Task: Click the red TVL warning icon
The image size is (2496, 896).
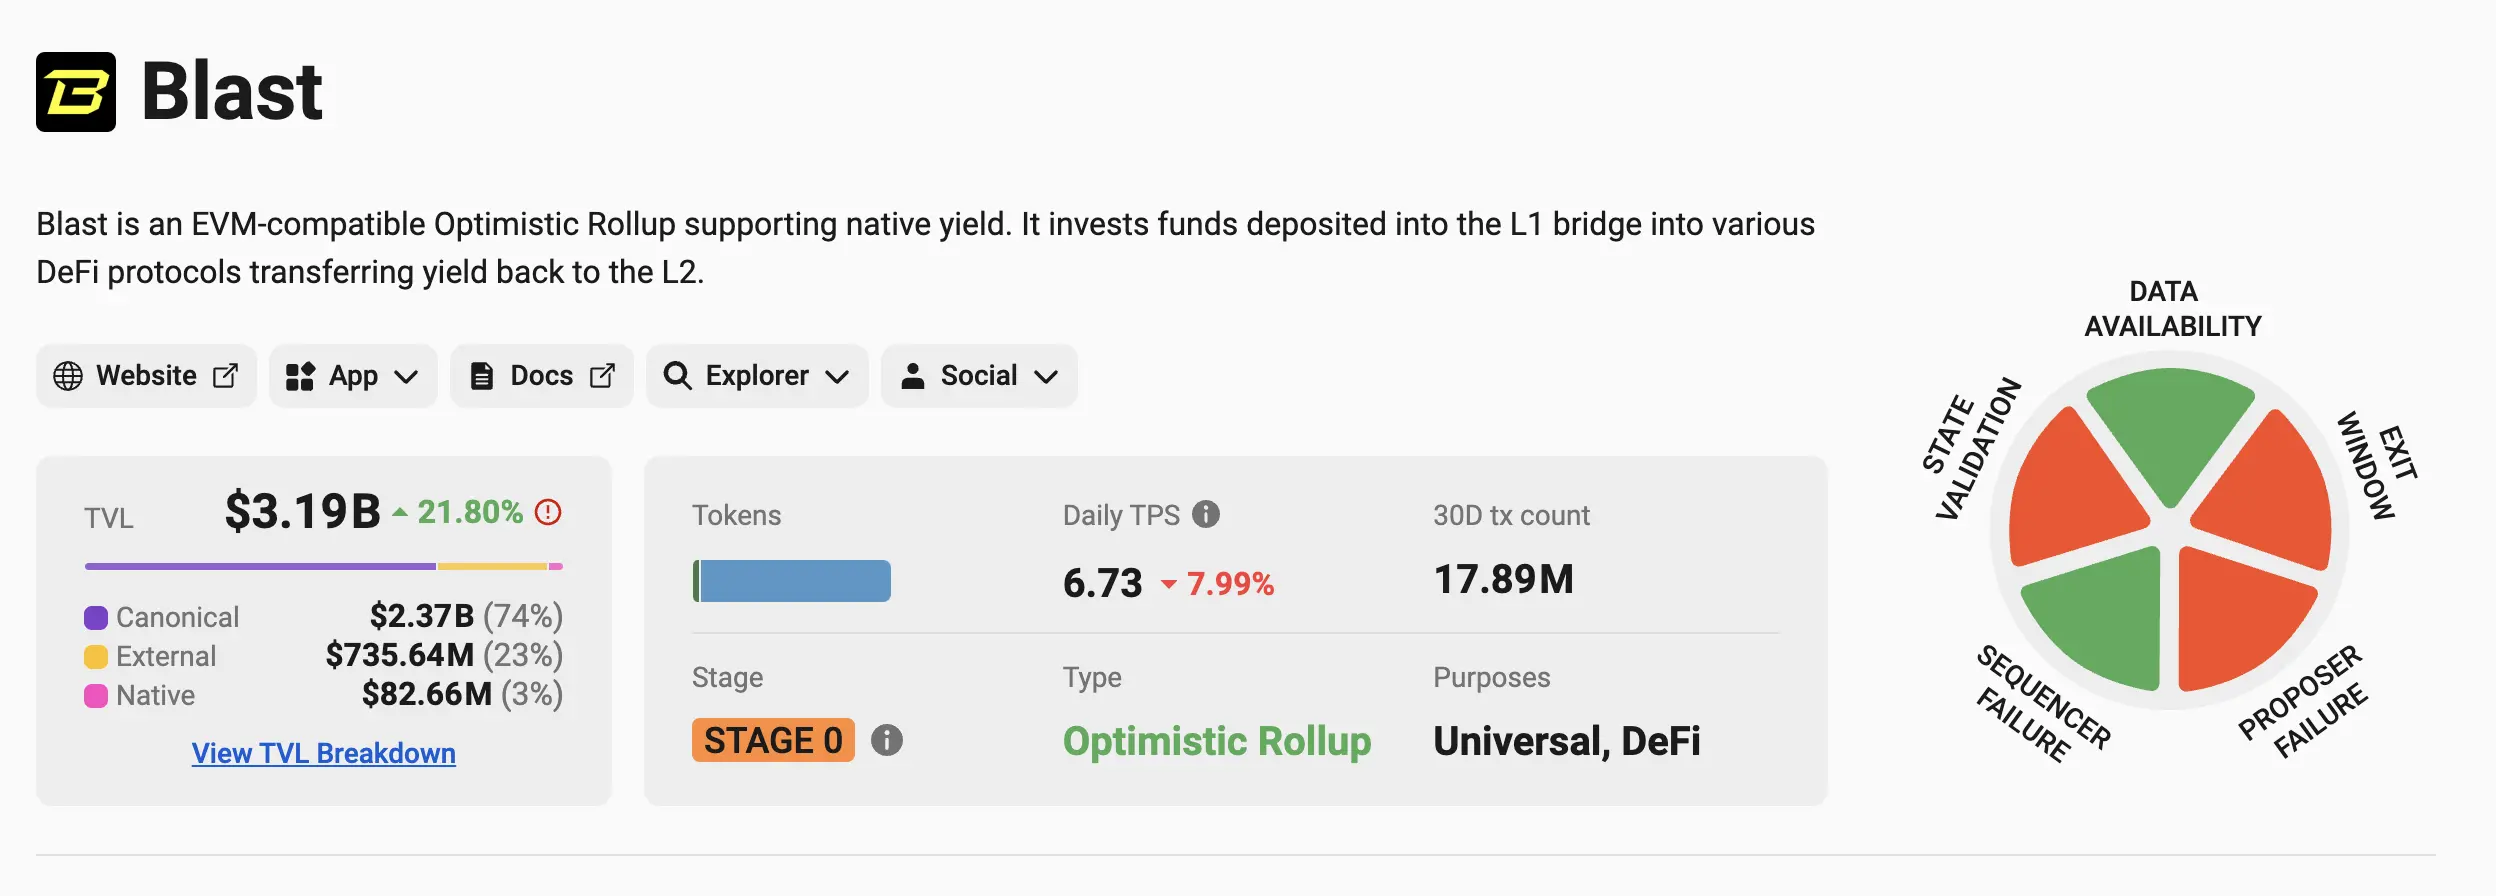Action: [548, 512]
